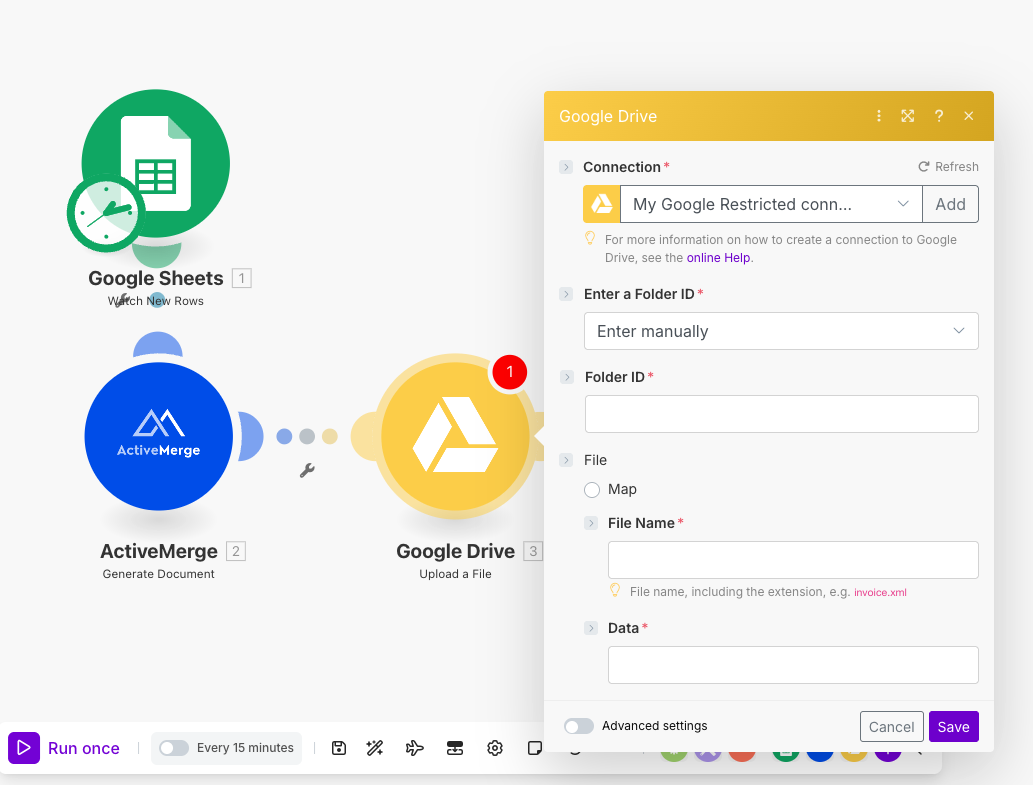Click the magic wand auto-align icon
1033x785 pixels.
(374, 747)
